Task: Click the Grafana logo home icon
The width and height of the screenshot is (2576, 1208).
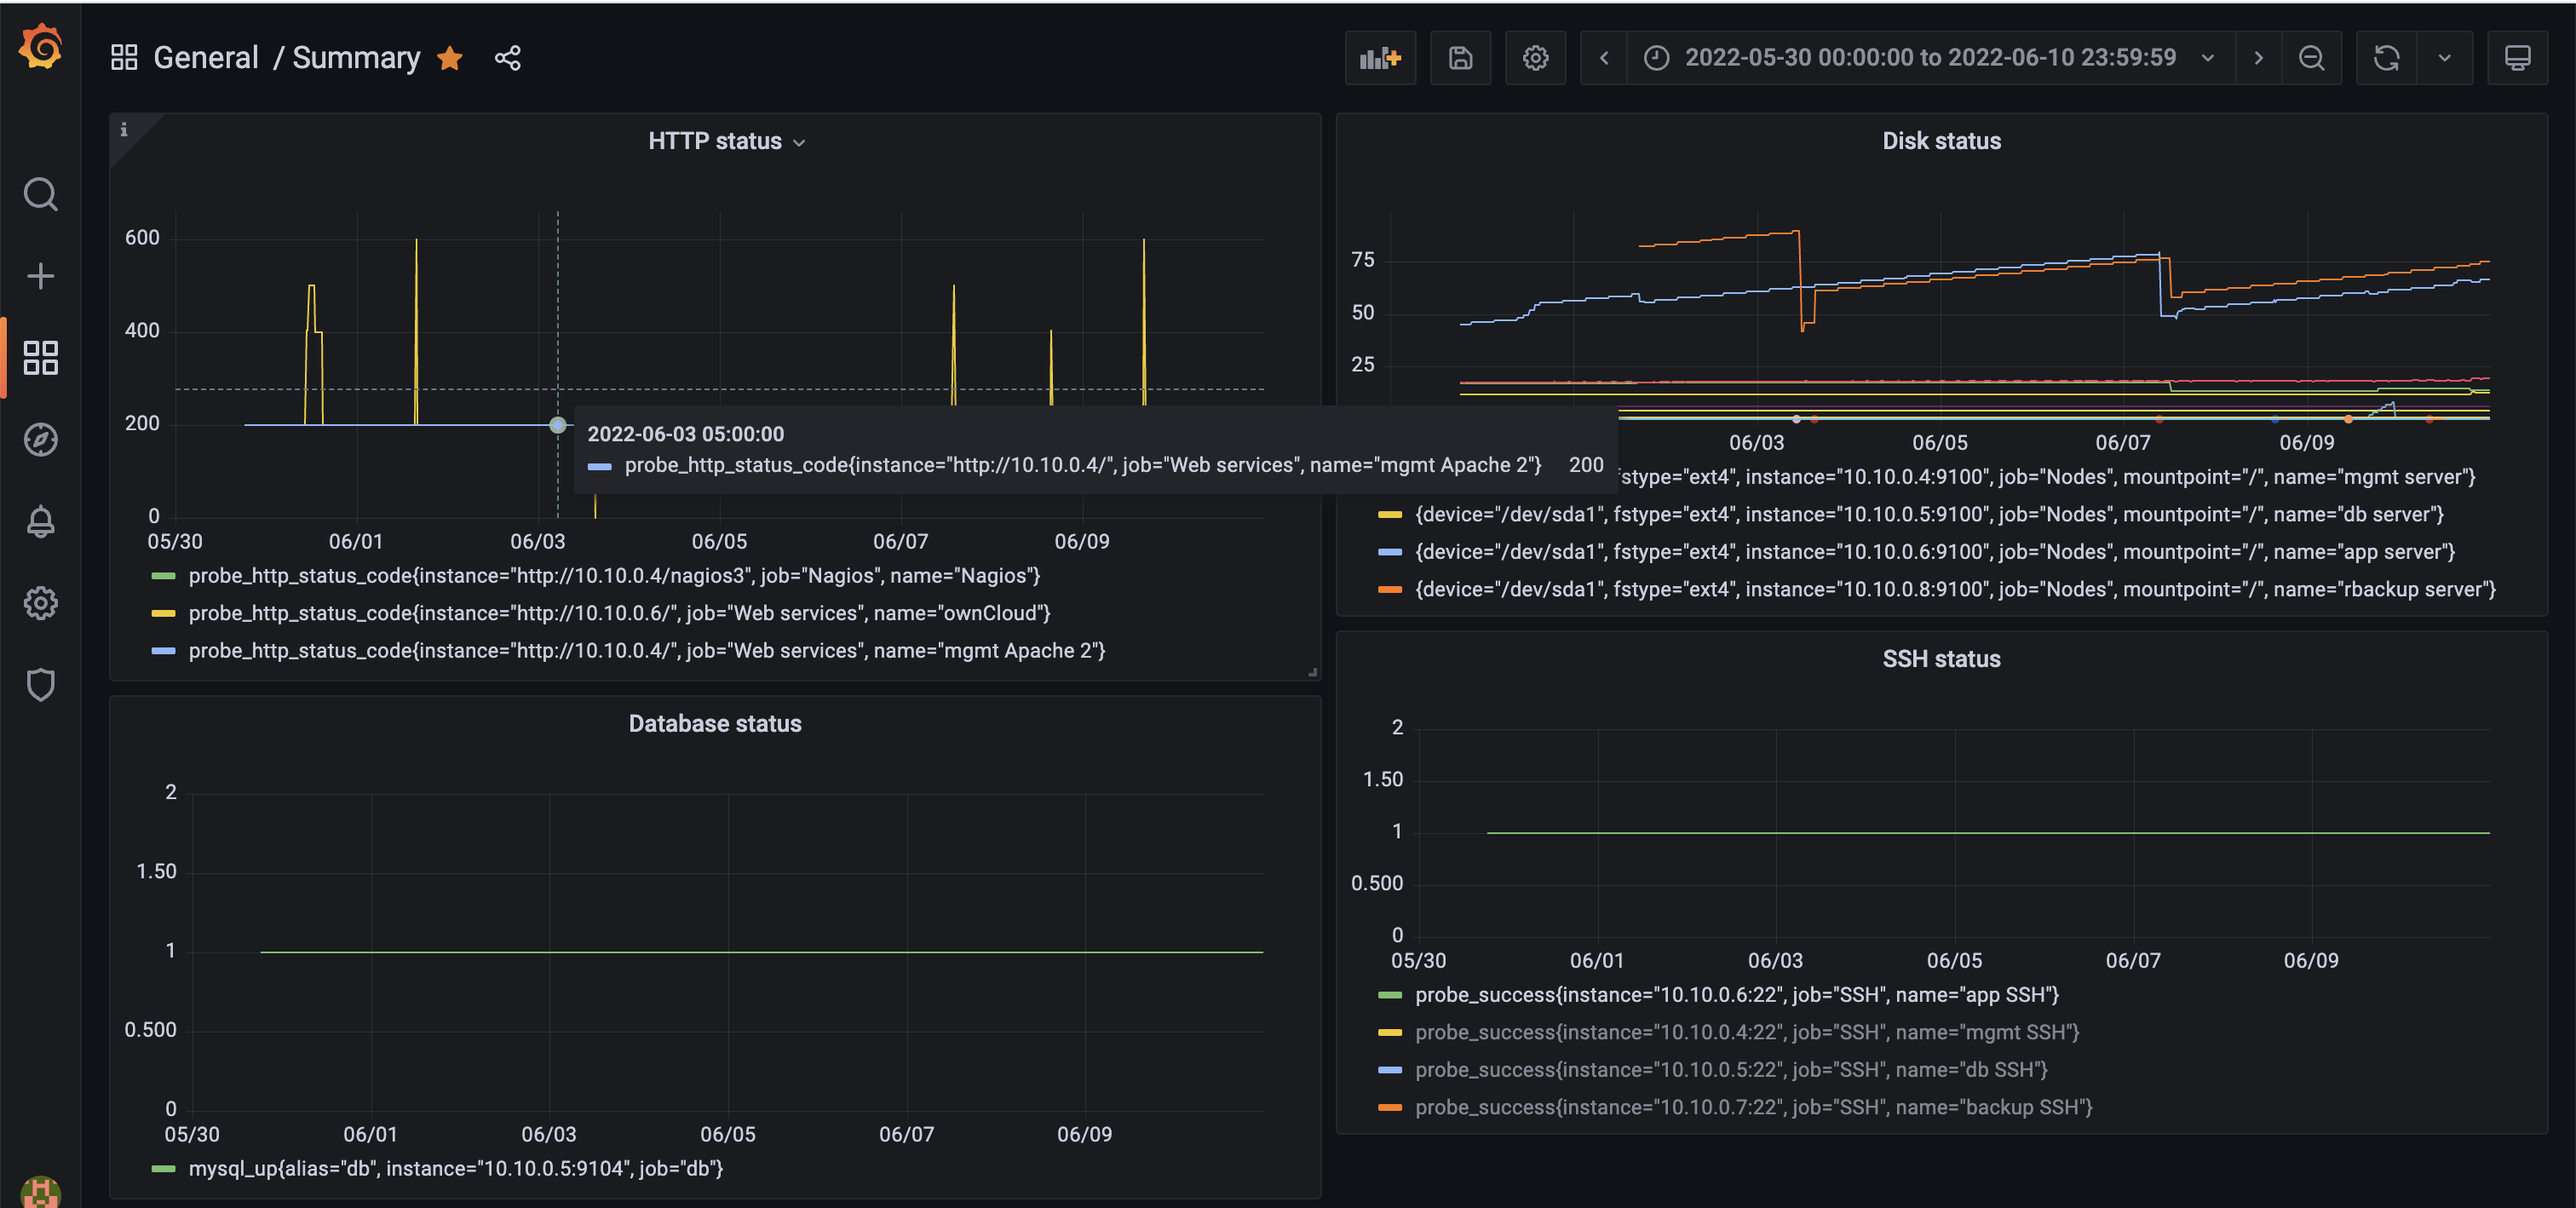Action: click(40, 47)
